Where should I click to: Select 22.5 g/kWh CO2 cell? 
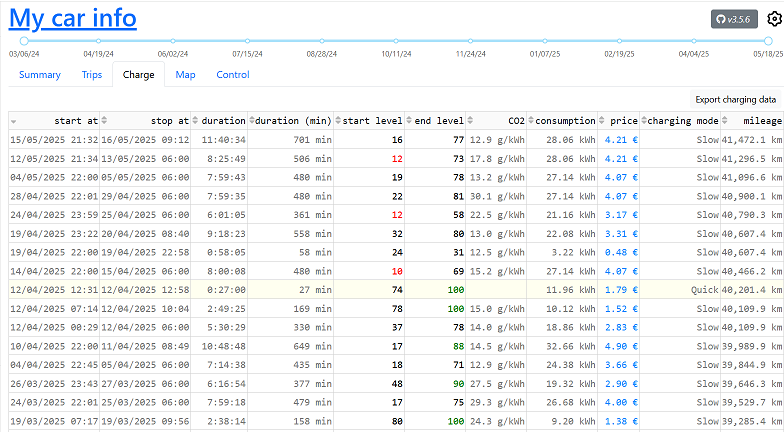[496, 215]
